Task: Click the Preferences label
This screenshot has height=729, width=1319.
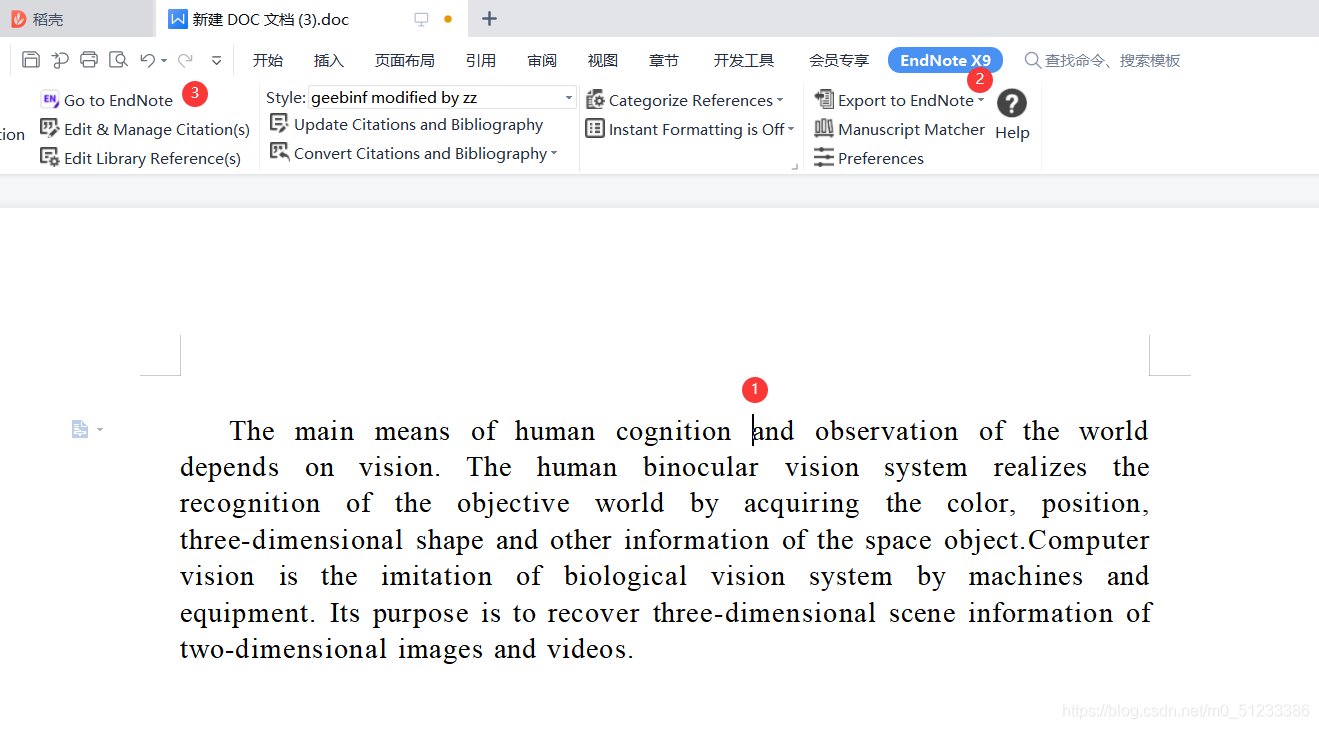Action: (x=881, y=158)
